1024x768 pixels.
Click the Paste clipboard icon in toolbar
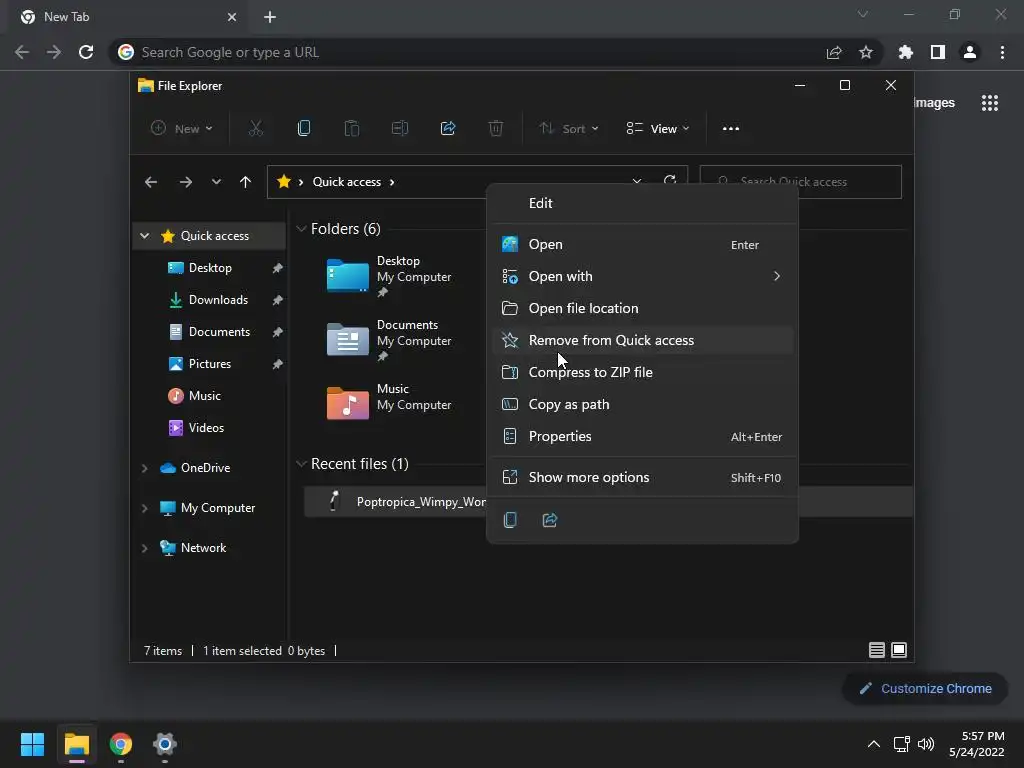pos(351,129)
